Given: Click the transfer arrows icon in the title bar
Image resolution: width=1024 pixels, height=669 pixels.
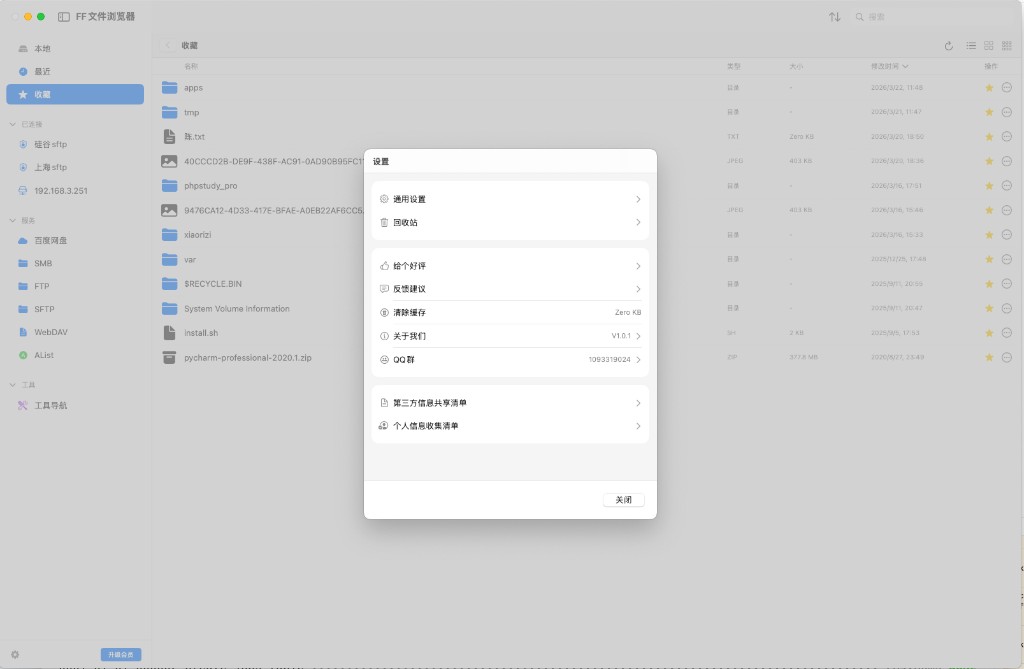Looking at the screenshot, I should tap(834, 17).
